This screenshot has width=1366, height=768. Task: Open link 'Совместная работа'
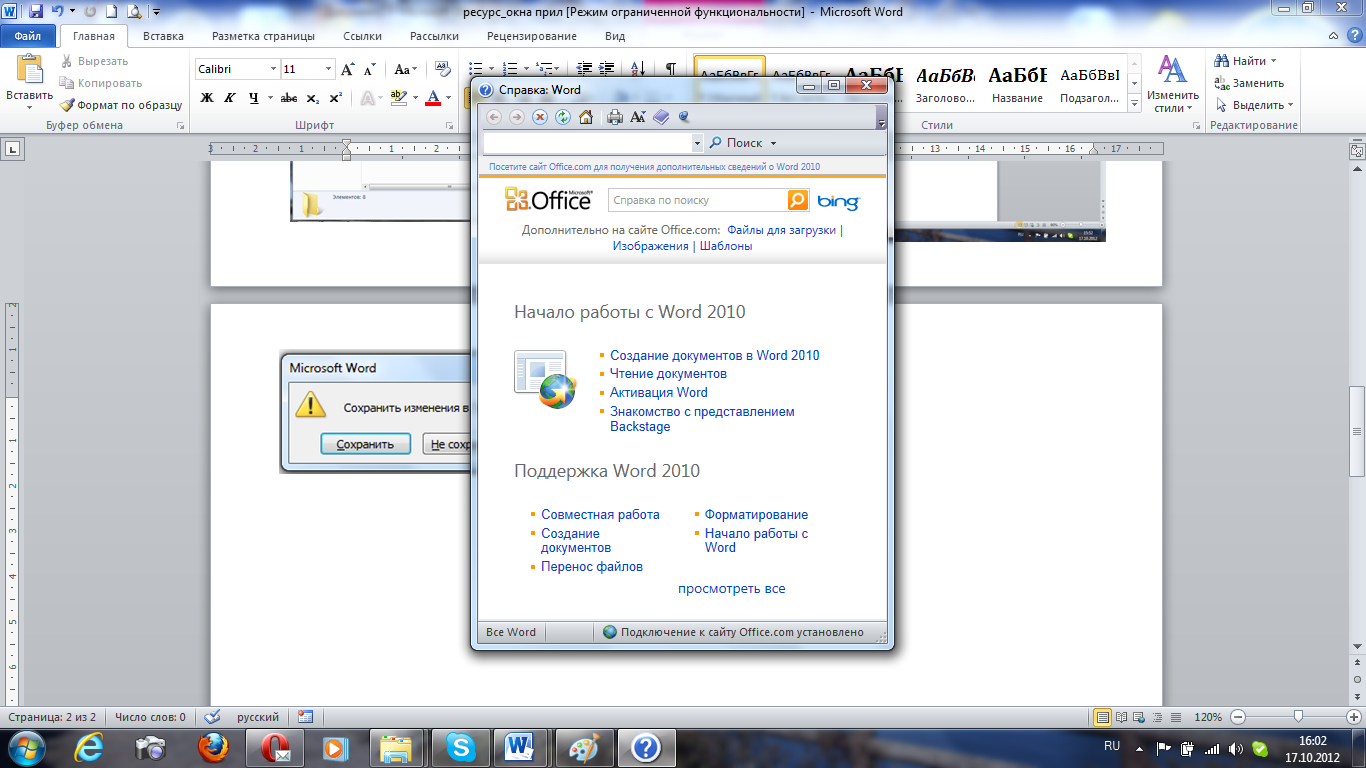600,514
